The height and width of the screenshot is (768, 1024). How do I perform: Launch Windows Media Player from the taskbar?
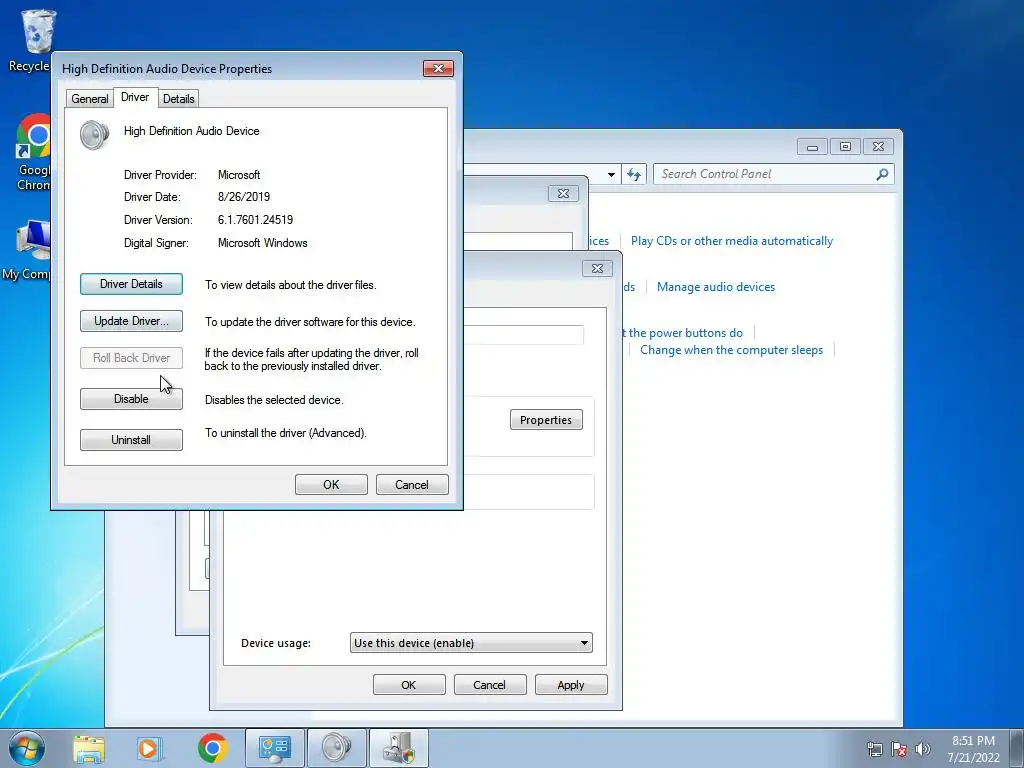[x=149, y=749]
